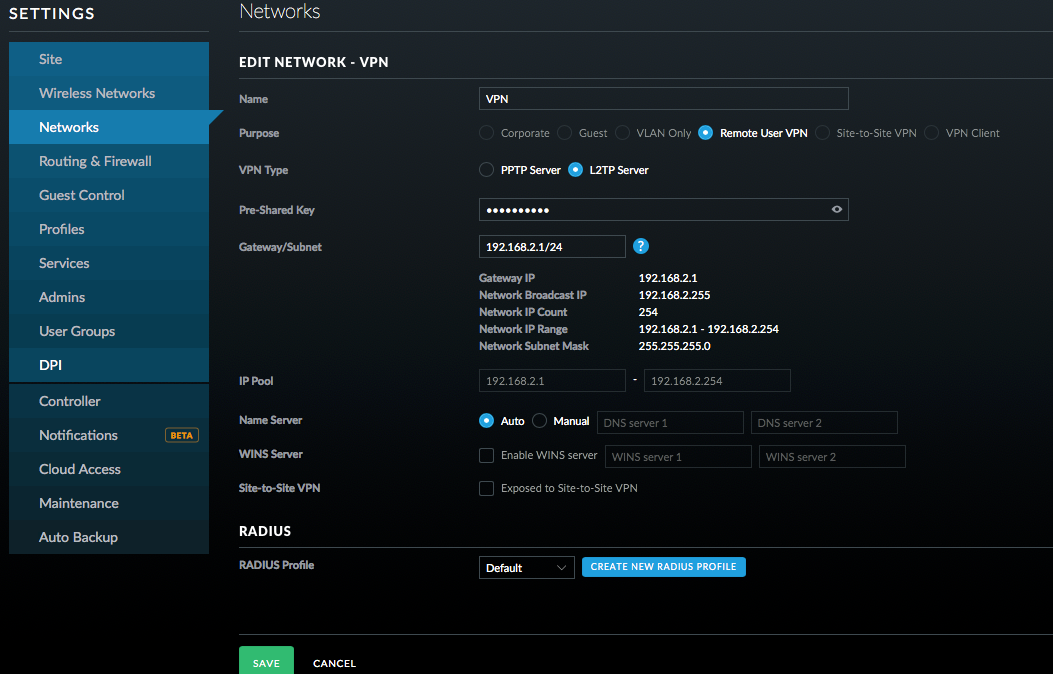Enable the WINS server checkbox

(x=487, y=456)
